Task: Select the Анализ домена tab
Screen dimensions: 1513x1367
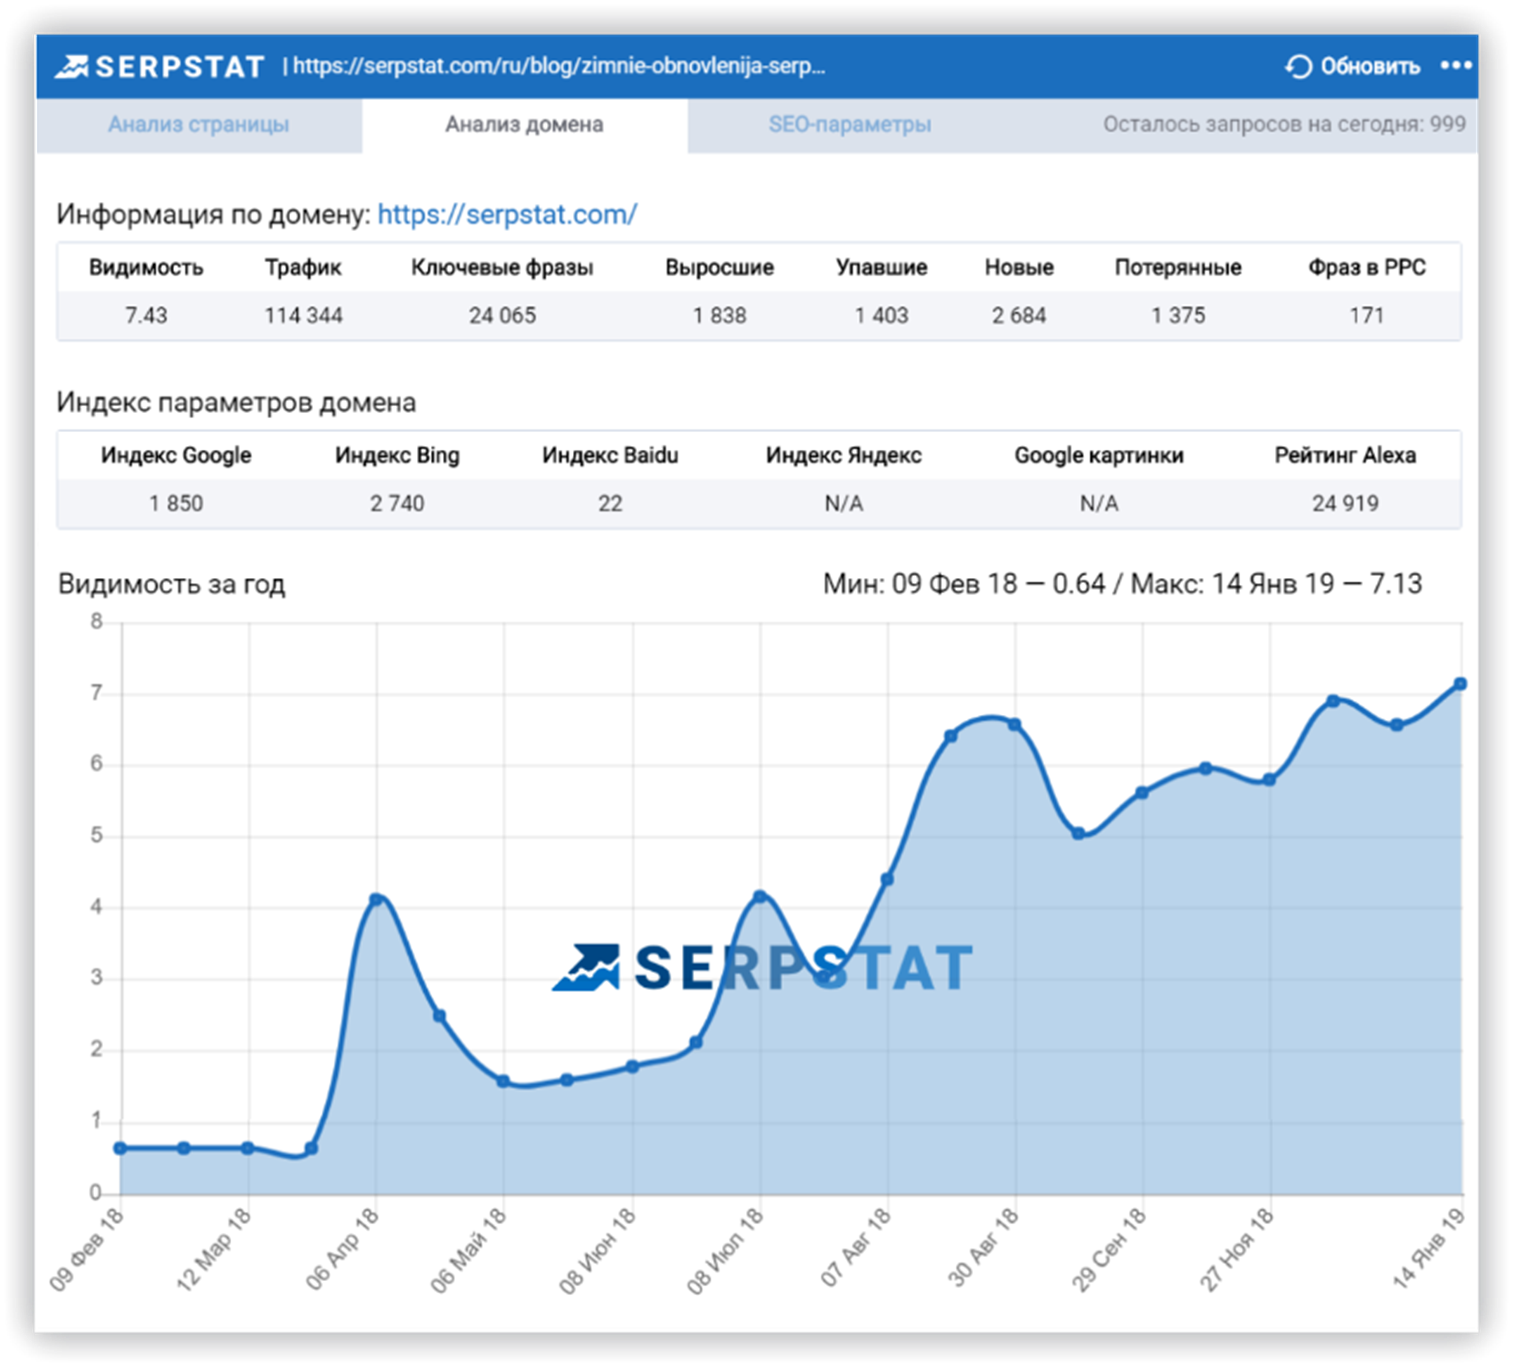Action: coord(524,125)
